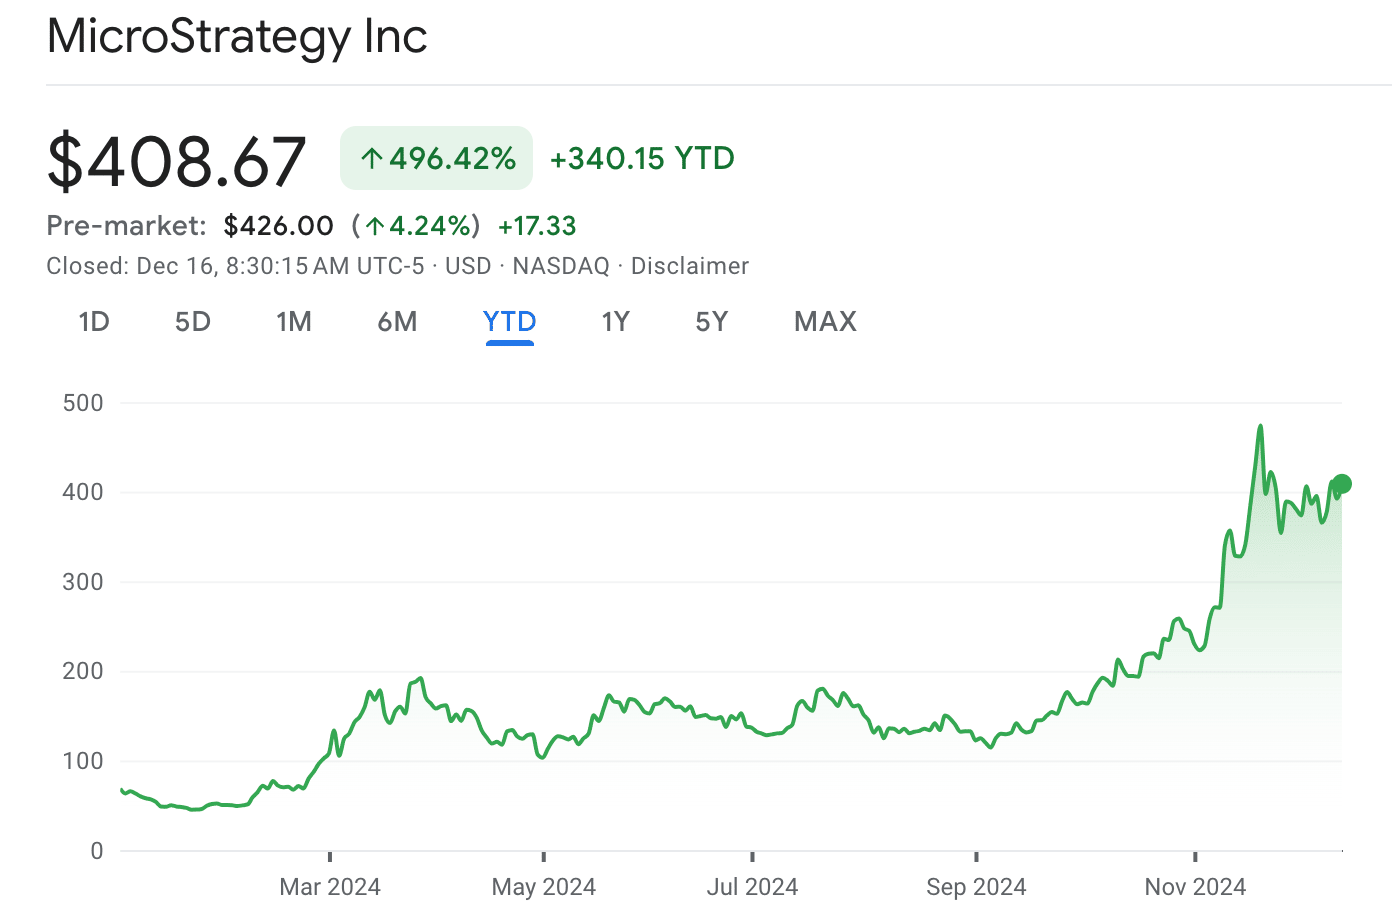Click the Nov 2024 axis marker
The image size is (1392, 920).
(1195, 887)
